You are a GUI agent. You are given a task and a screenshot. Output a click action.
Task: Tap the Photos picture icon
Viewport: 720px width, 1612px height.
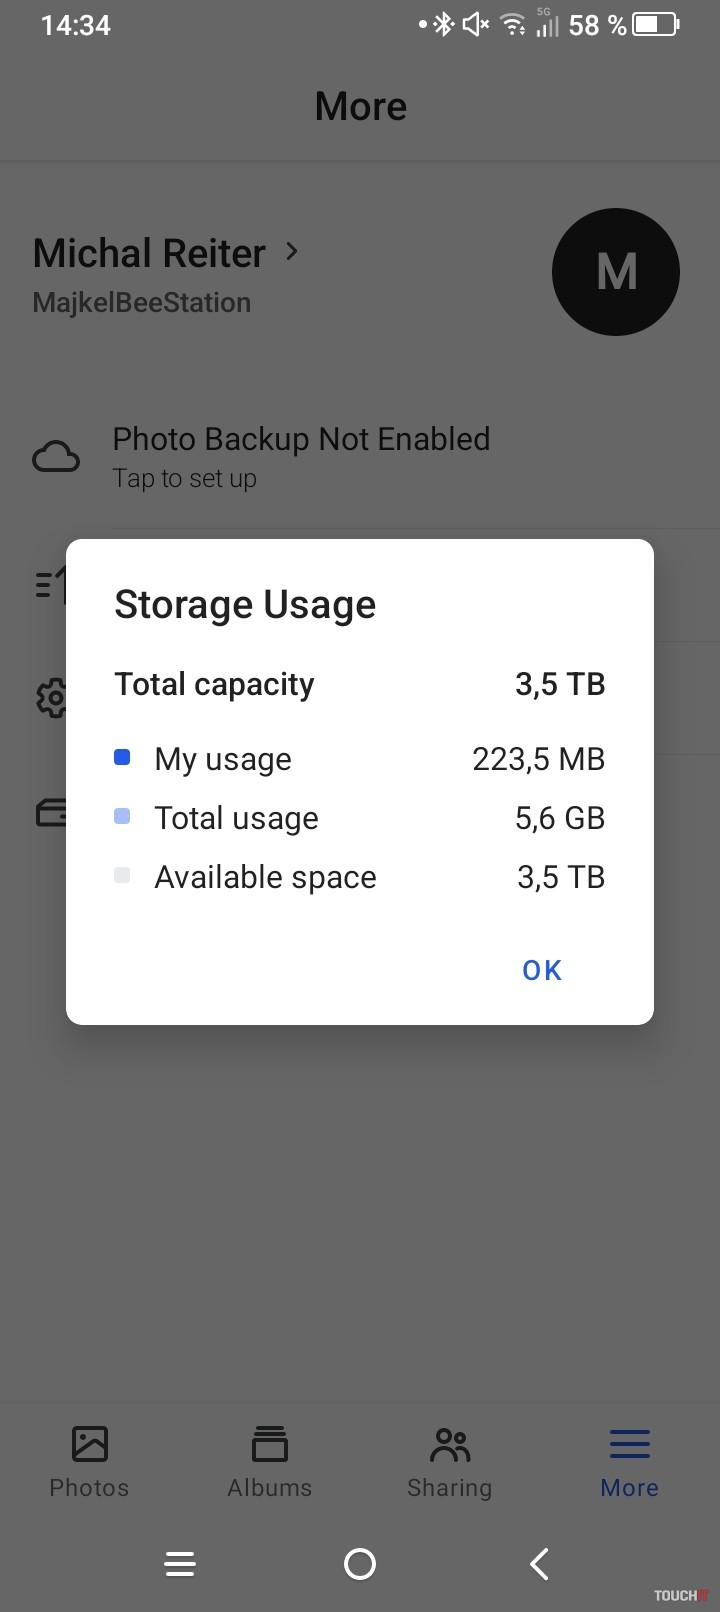click(x=90, y=1444)
